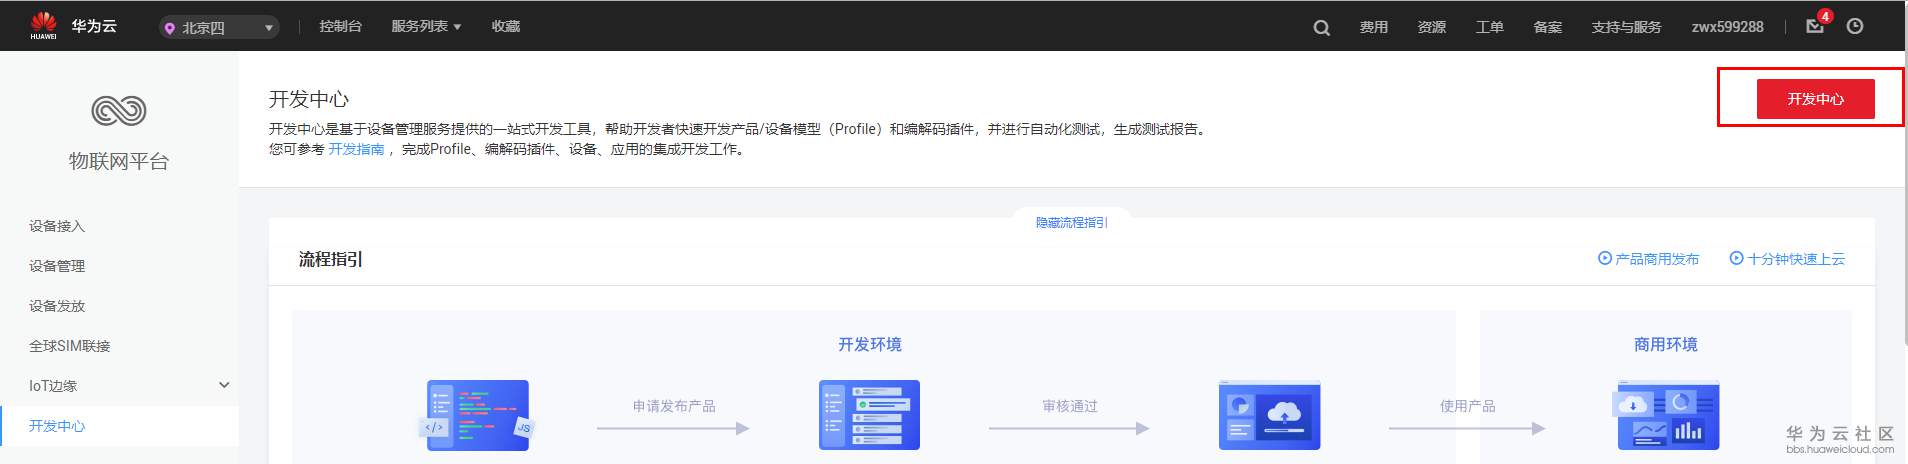Open the 十分钟快速上云 link
This screenshot has width=1908, height=464.
click(1796, 258)
